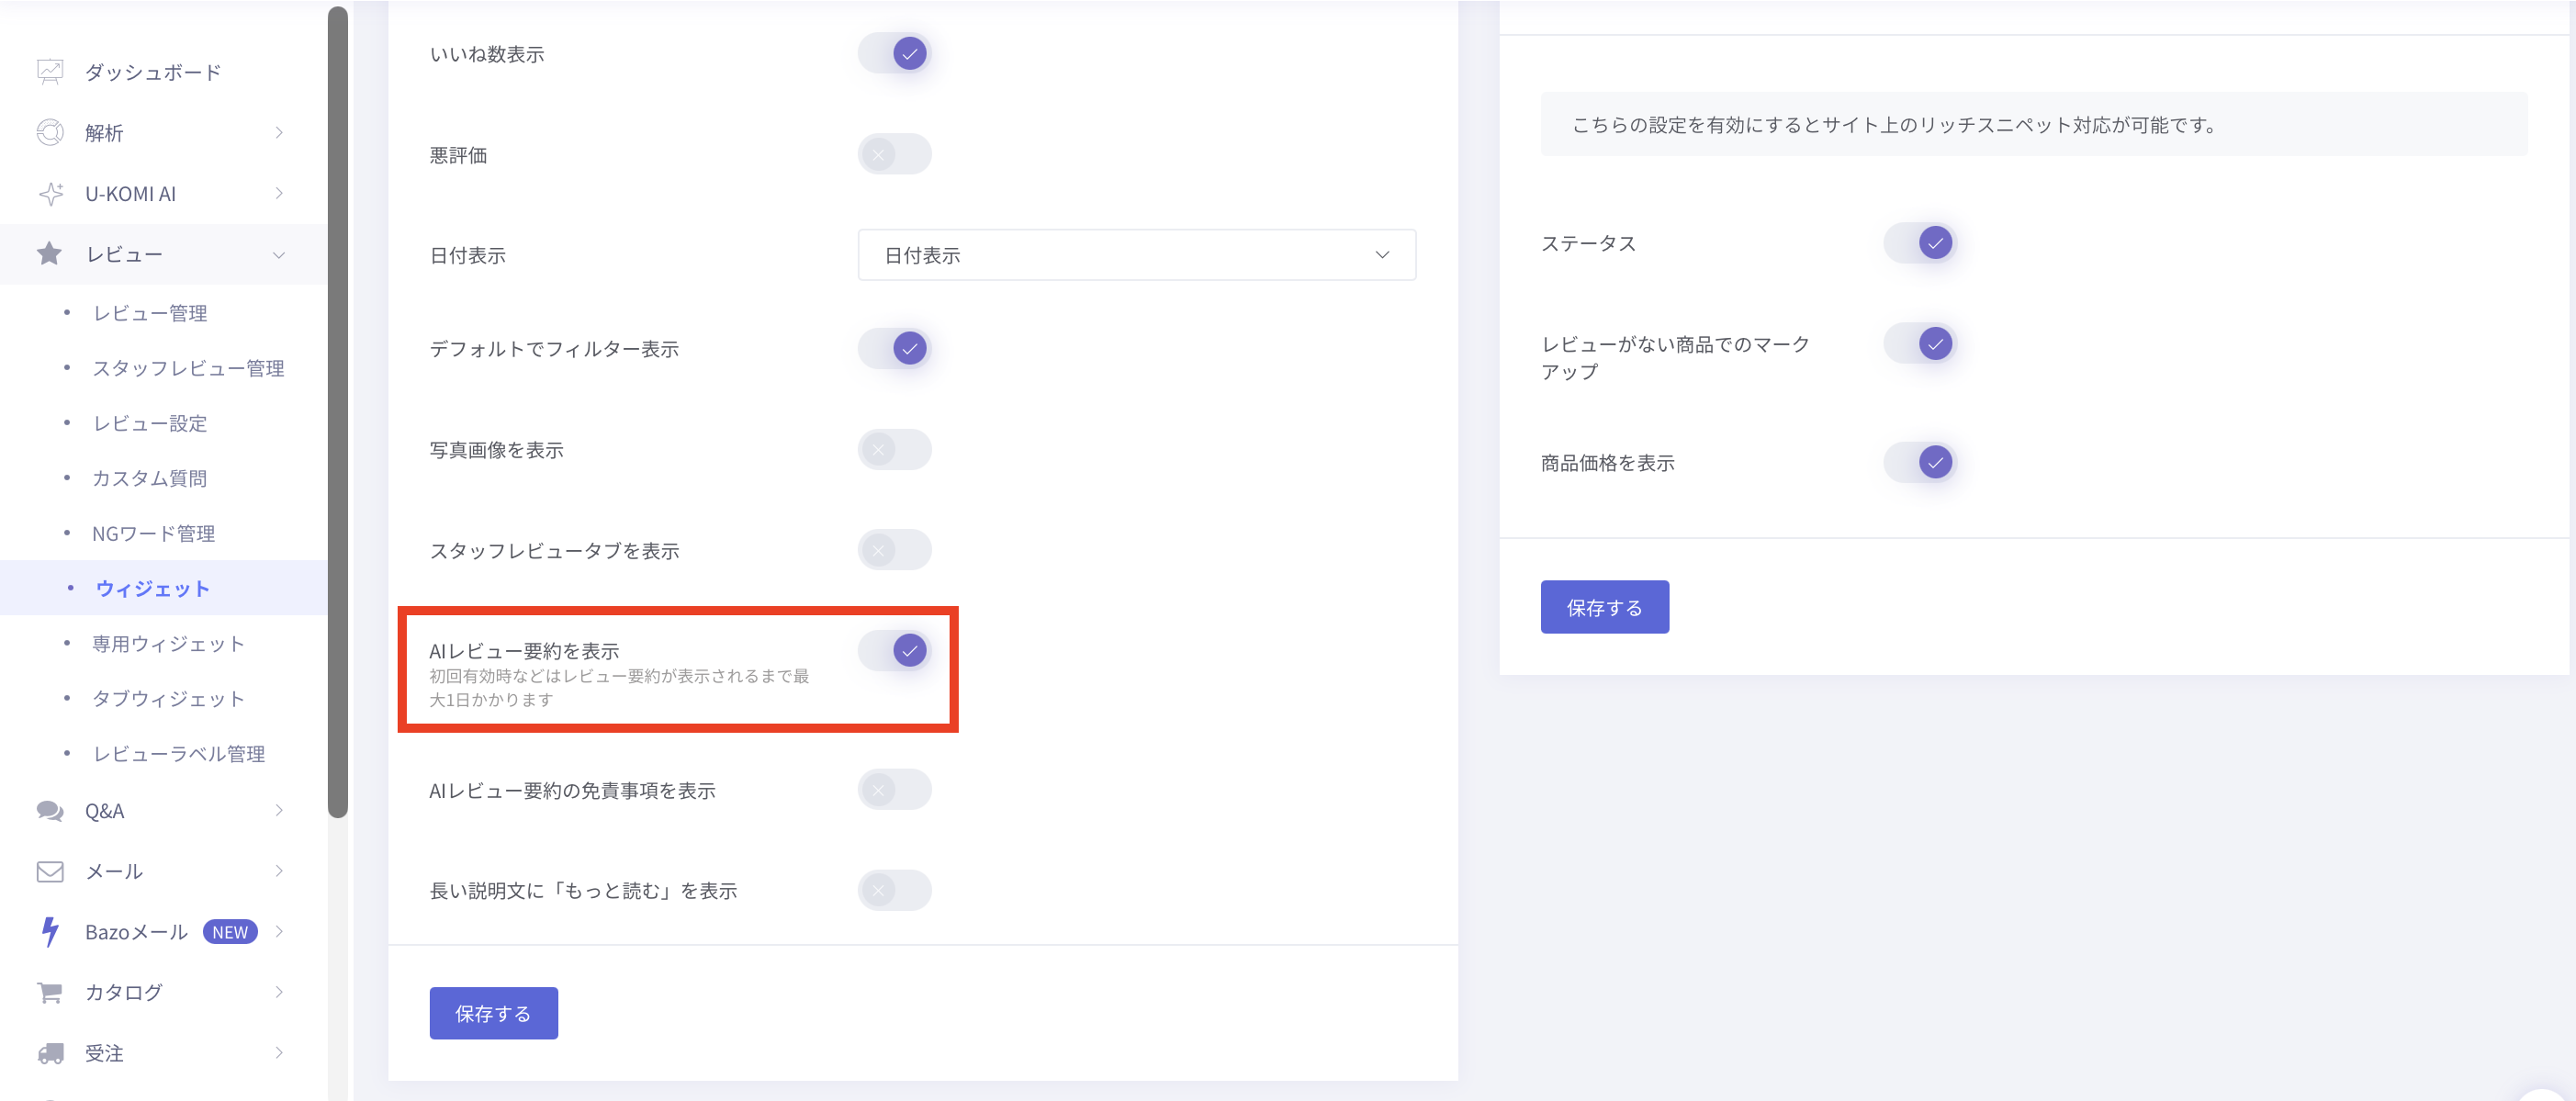Viewport: 2576px width, 1101px height.
Task: Click the Q&A chat bubbles icon
Action: [50, 811]
